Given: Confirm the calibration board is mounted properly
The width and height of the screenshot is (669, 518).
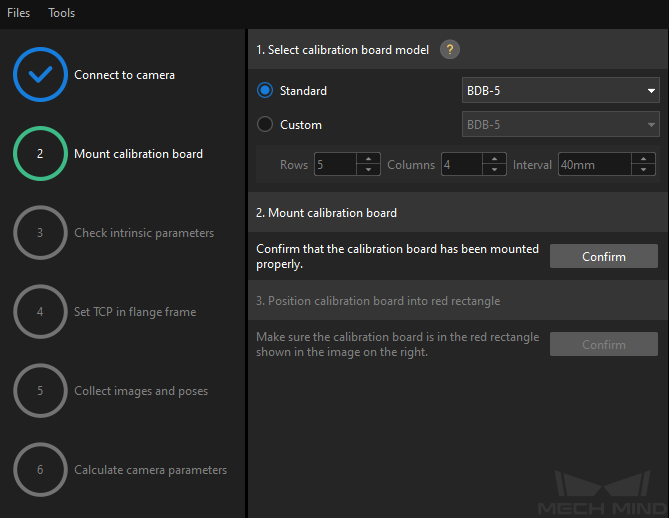Looking at the screenshot, I should [604, 256].
